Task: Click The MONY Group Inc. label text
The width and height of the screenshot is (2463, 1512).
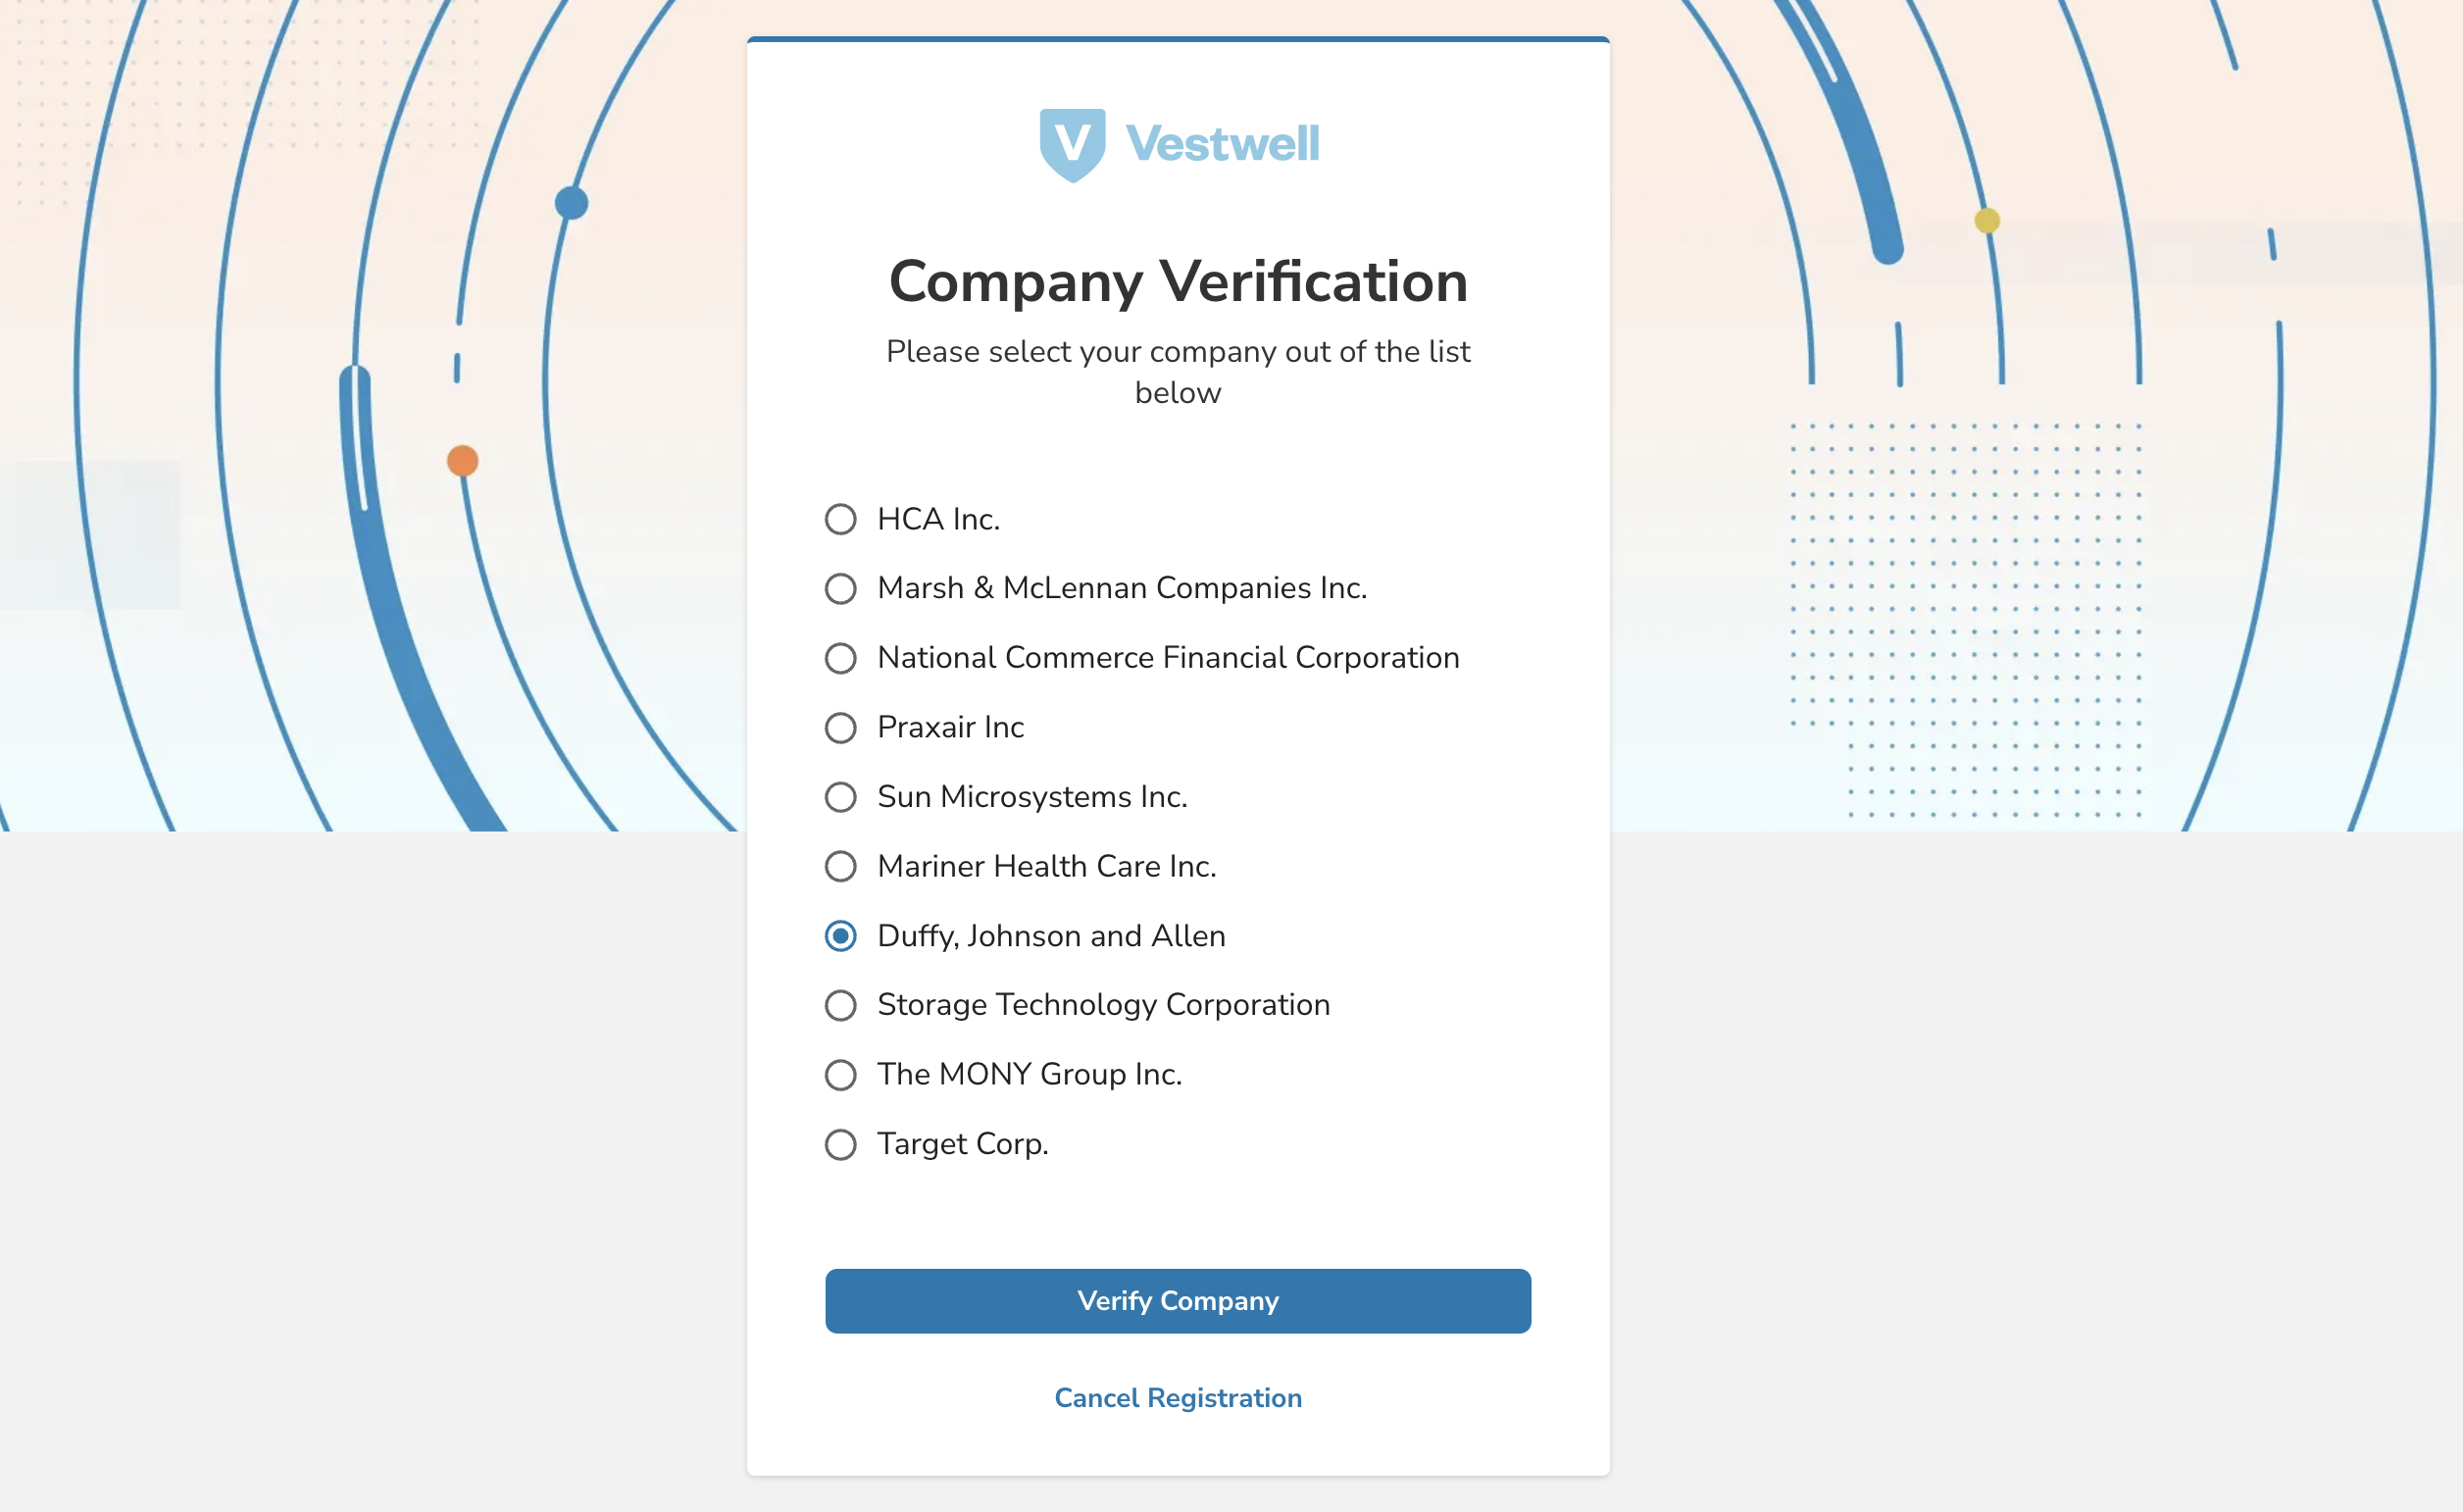Action: (x=1029, y=1075)
